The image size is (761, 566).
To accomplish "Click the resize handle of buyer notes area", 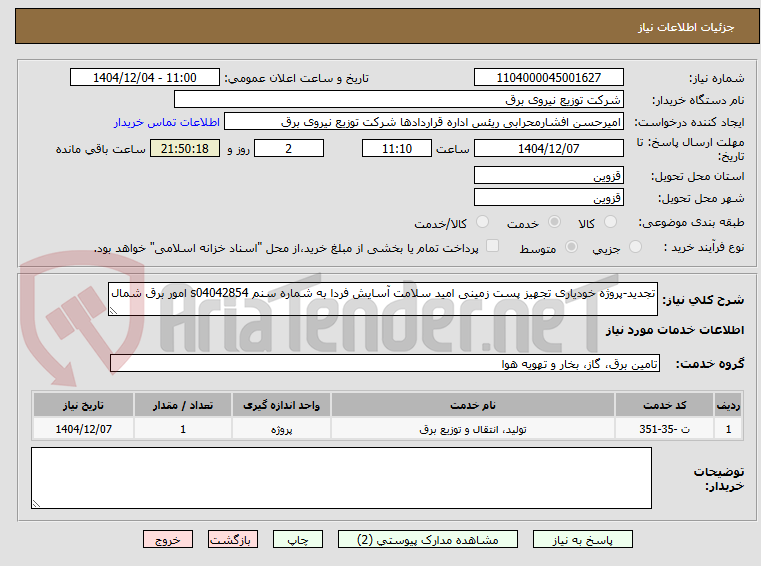I will pos(36,504).
